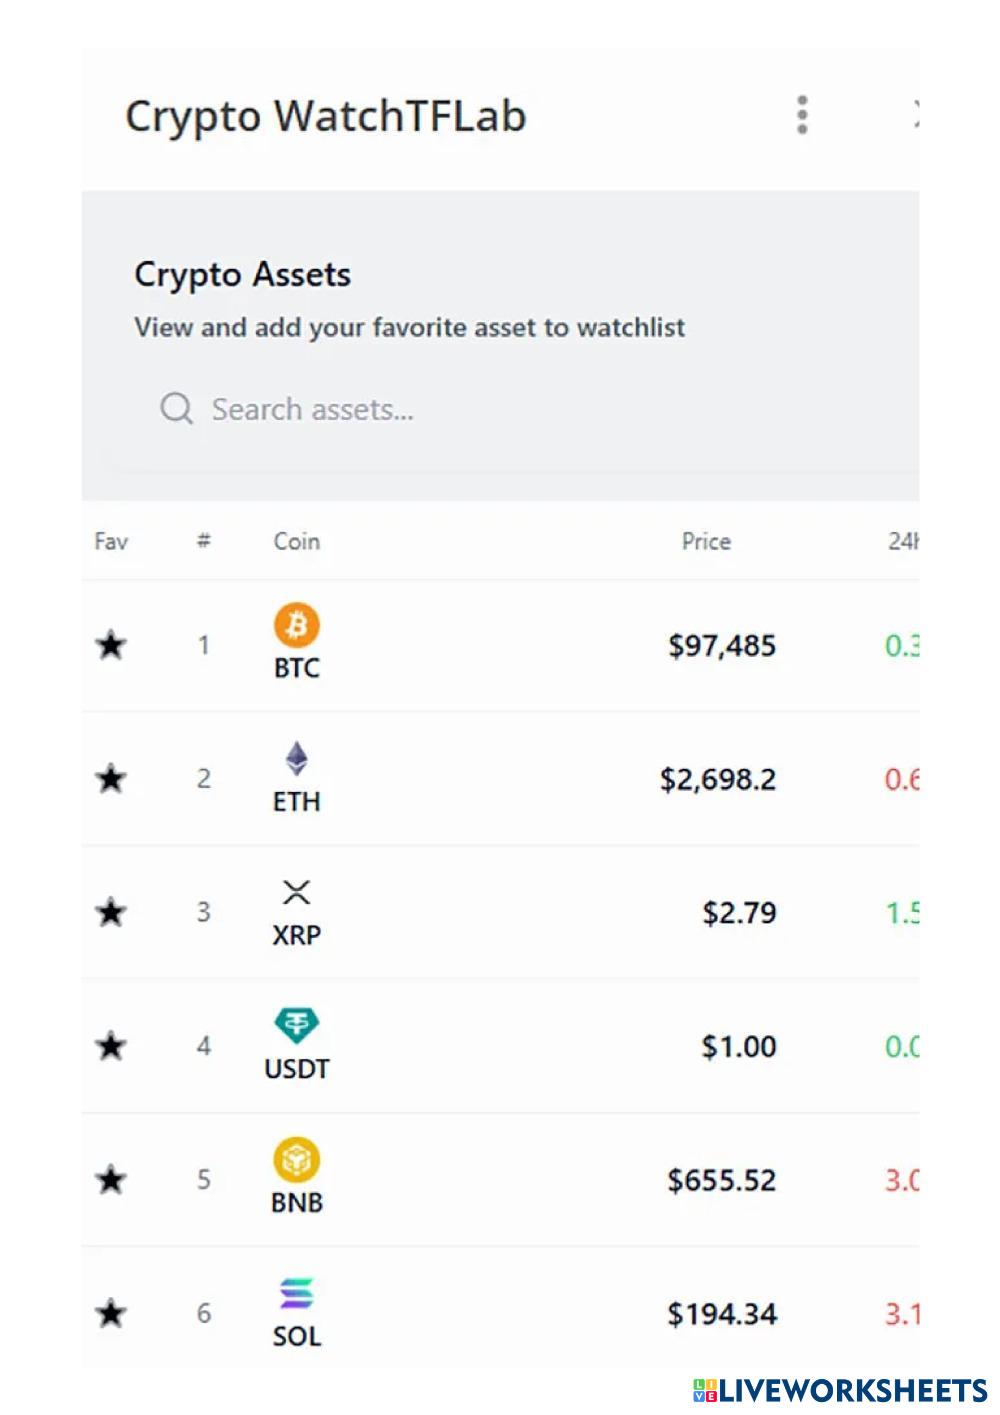Toggle favorite star for SOL
The image size is (1000, 1415).
(x=111, y=1313)
